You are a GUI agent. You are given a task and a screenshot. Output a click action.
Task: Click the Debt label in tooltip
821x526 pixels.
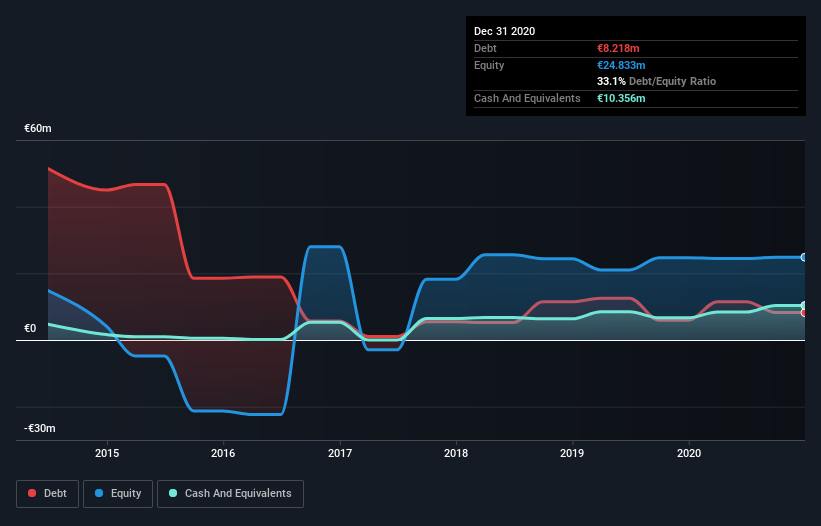(485, 48)
